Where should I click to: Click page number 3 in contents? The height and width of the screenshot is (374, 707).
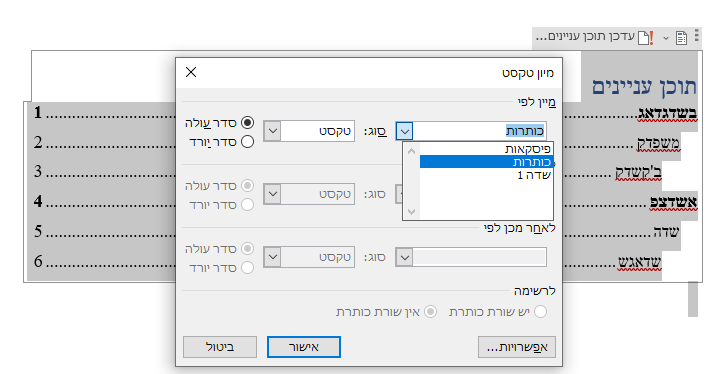[x=38, y=171]
